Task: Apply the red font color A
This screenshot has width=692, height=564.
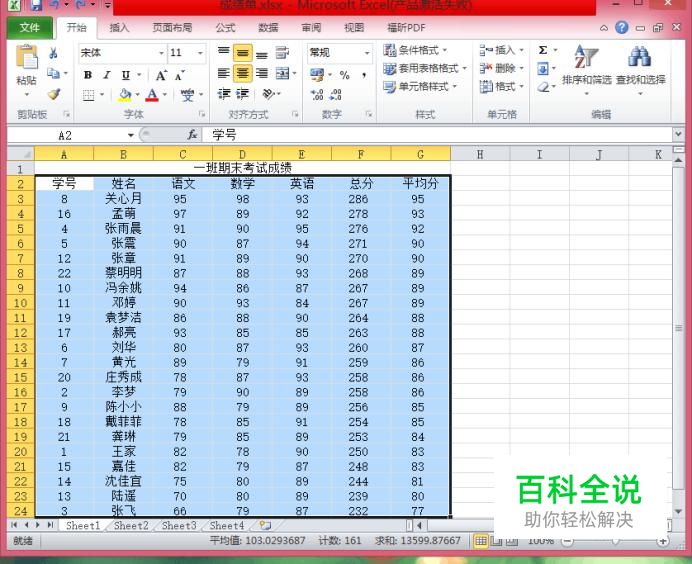Action: click(x=152, y=95)
